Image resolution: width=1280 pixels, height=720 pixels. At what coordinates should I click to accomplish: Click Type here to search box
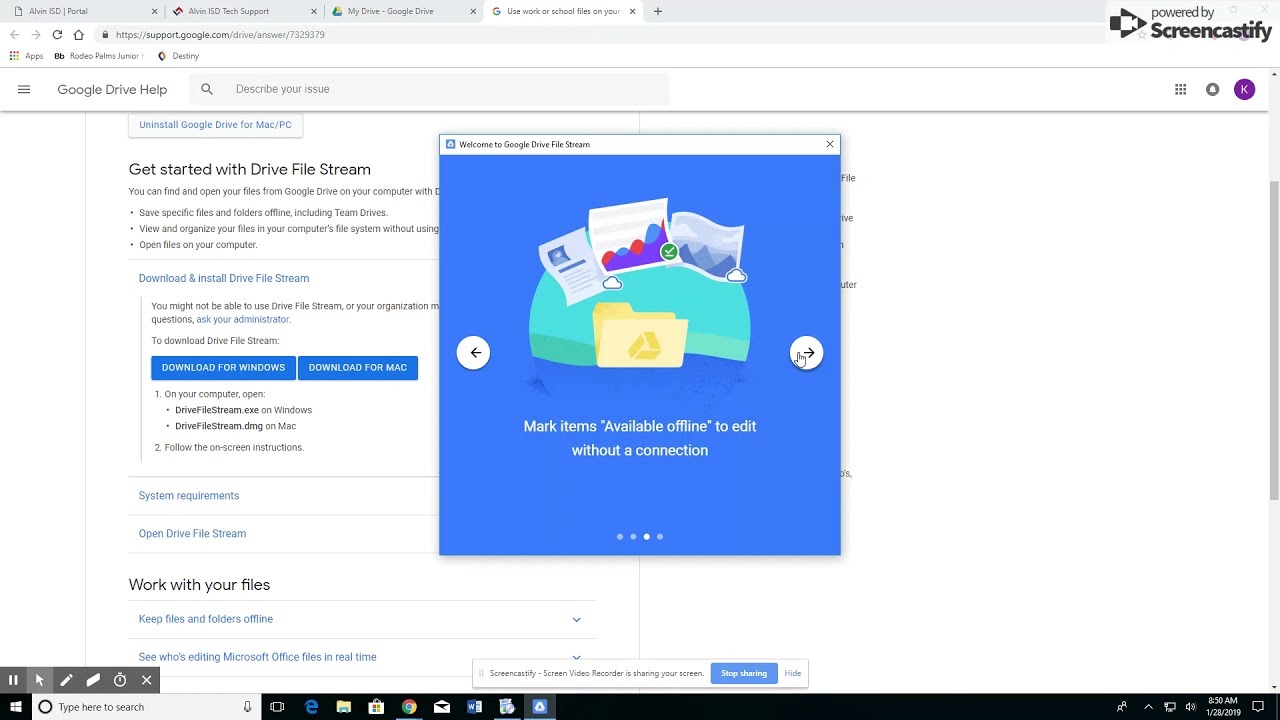[147, 707]
